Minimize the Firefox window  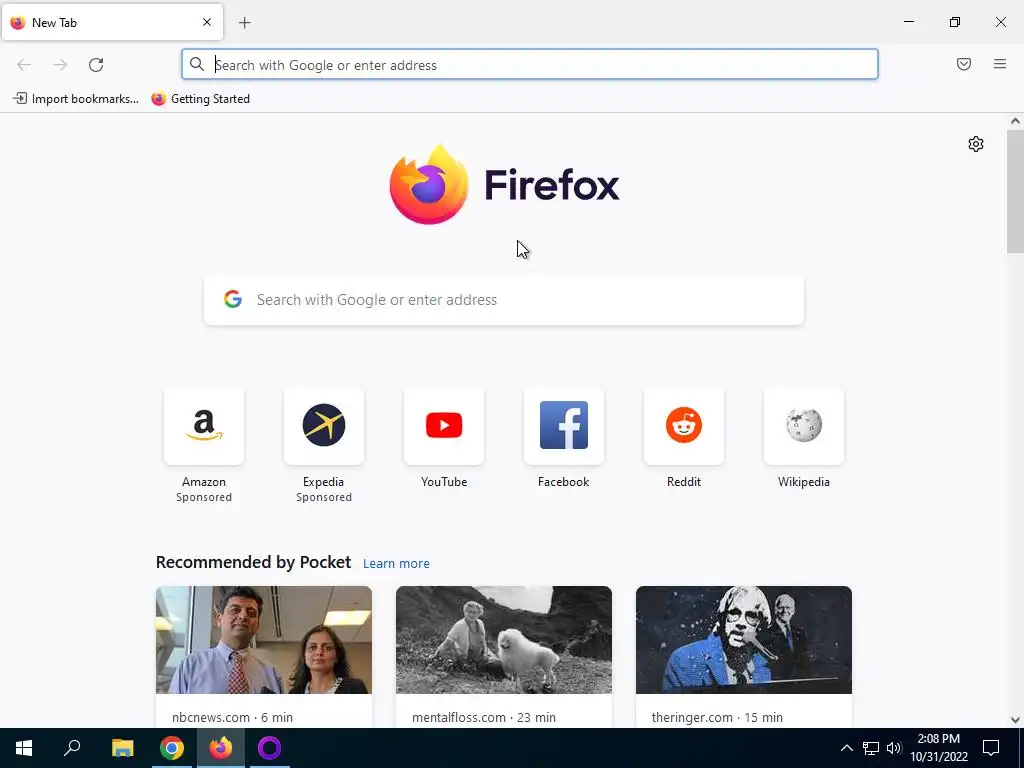coord(908,22)
